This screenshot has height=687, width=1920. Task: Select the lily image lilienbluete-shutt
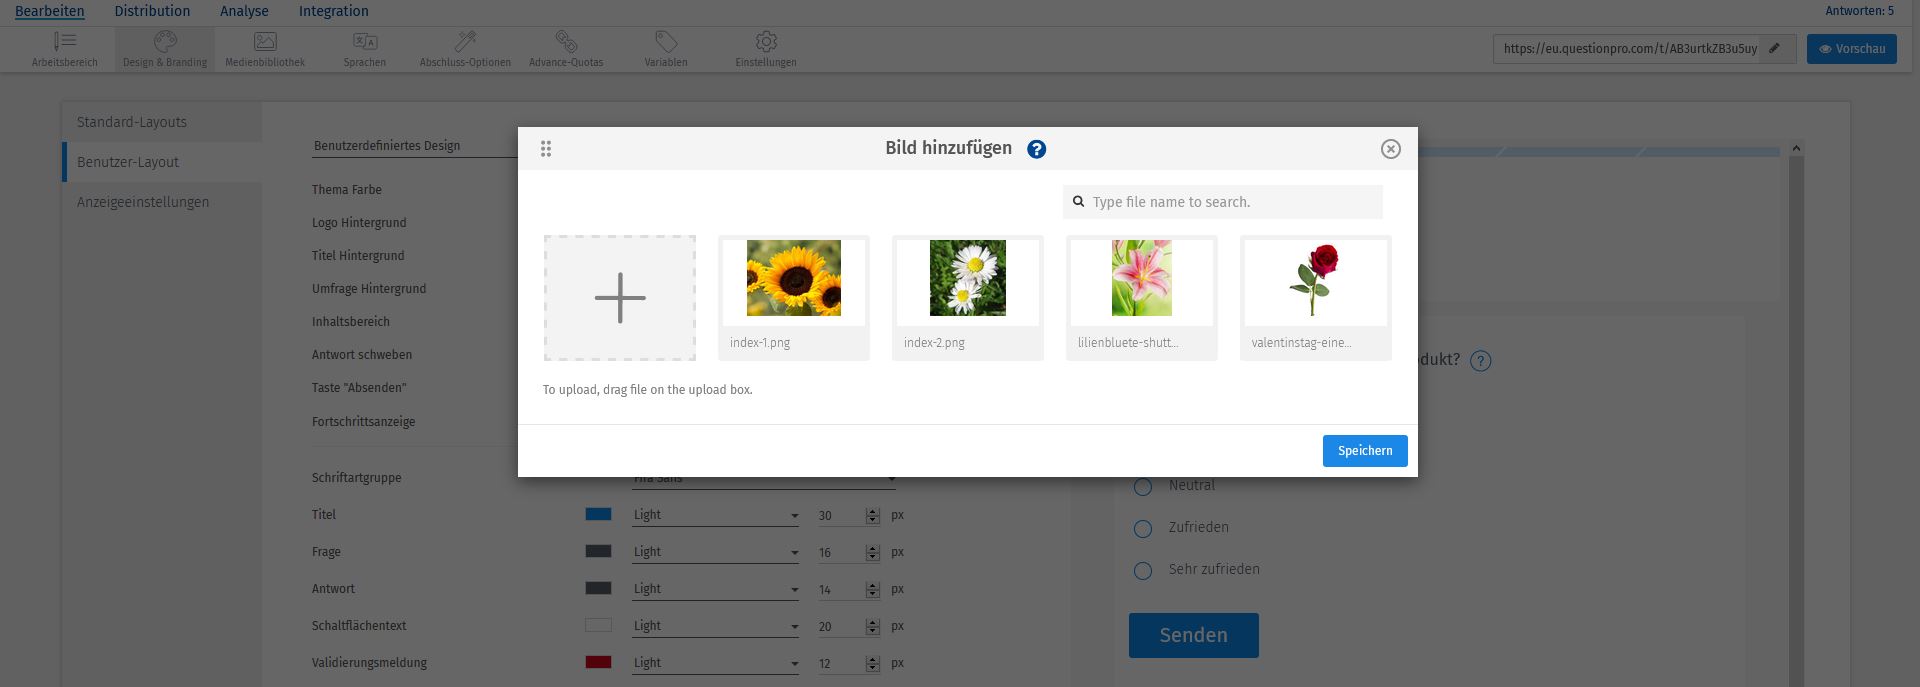pyautogui.click(x=1142, y=298)
